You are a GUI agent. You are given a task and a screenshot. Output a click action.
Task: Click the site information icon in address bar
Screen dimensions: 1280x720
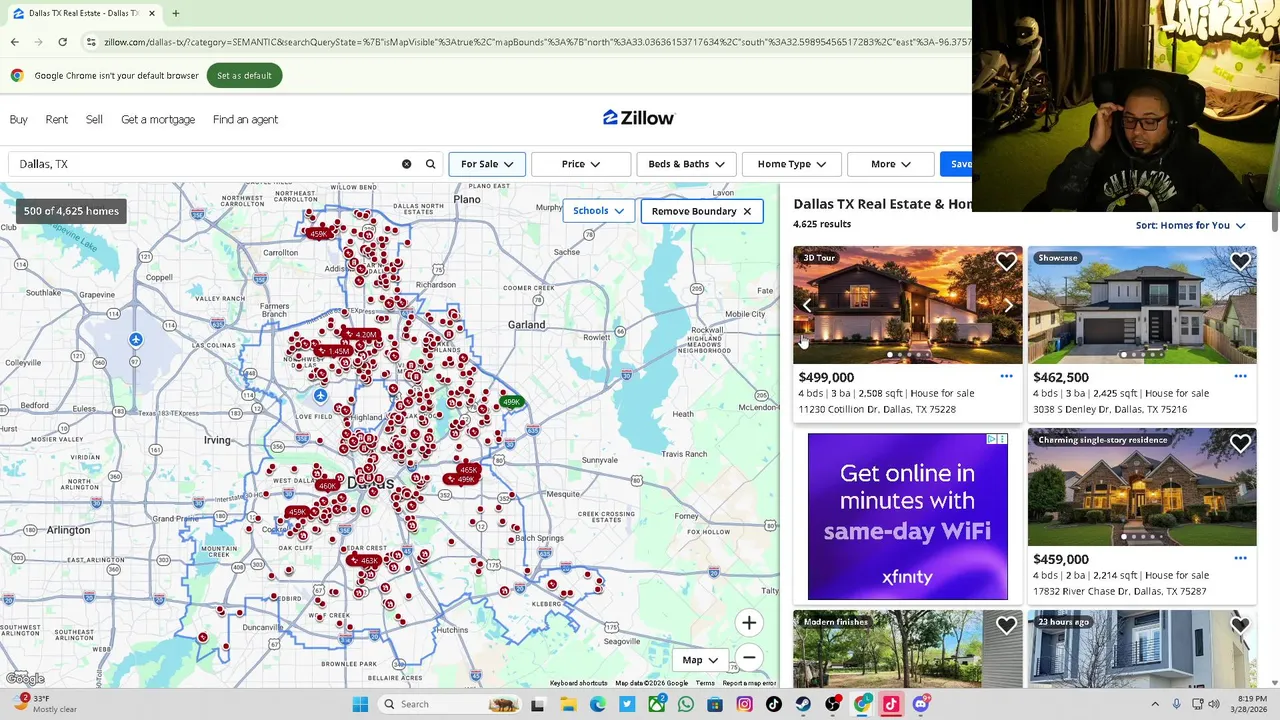91,42
